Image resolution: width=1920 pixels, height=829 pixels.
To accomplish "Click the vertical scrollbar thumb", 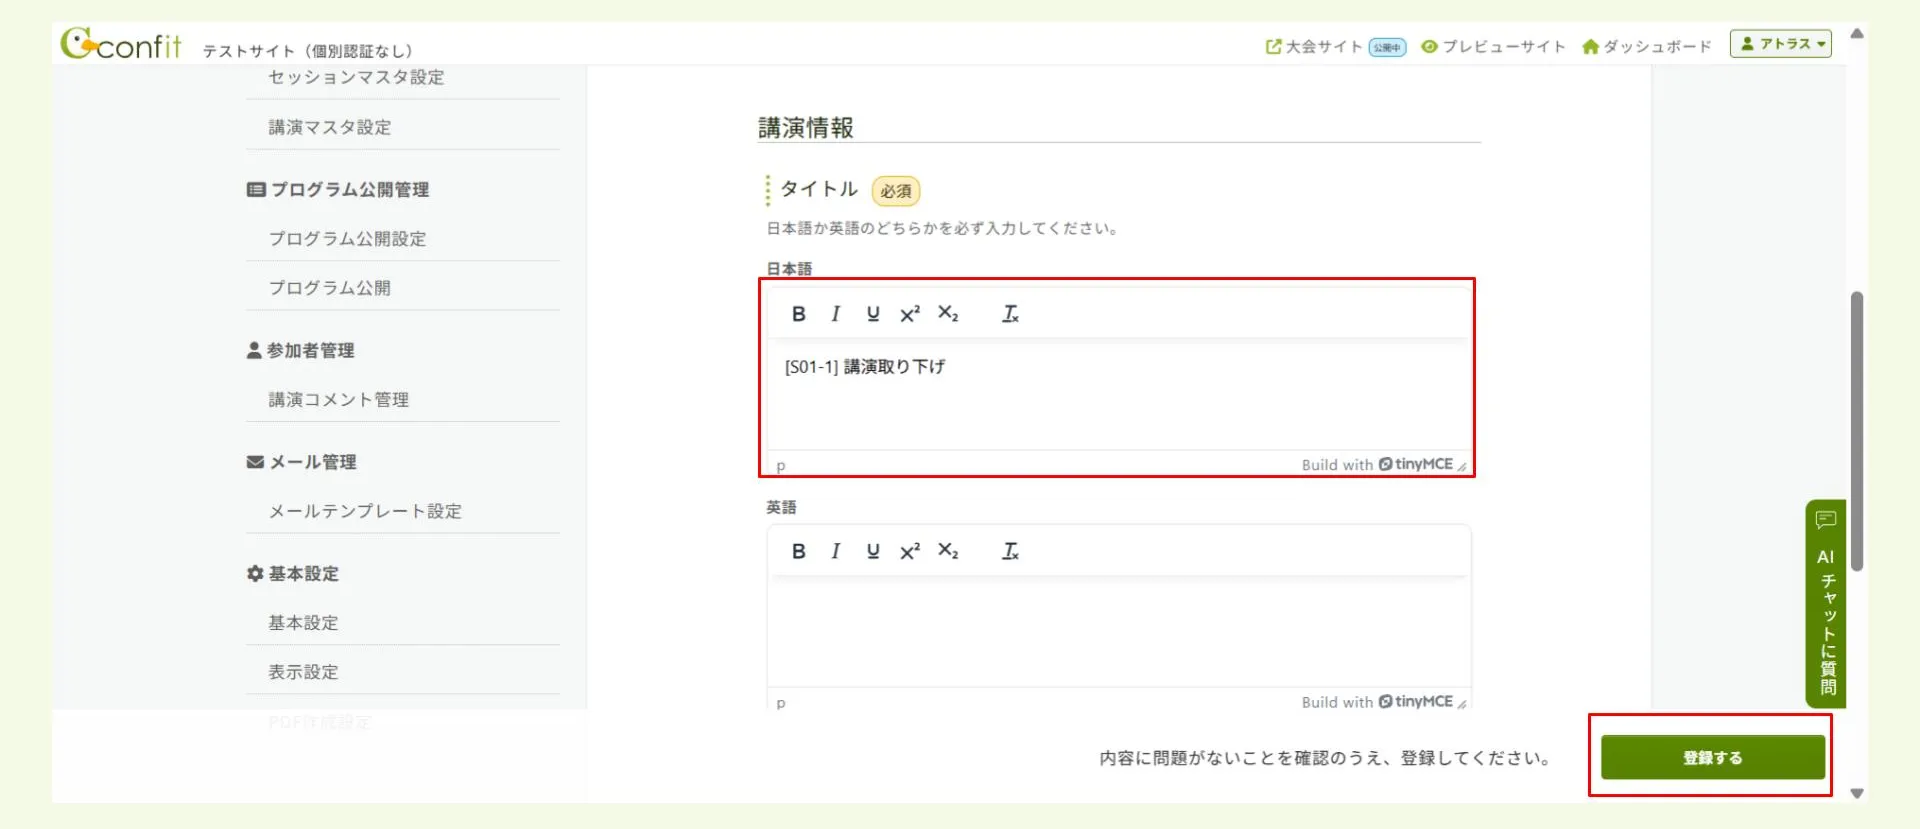I will [x=1857, y=431].
